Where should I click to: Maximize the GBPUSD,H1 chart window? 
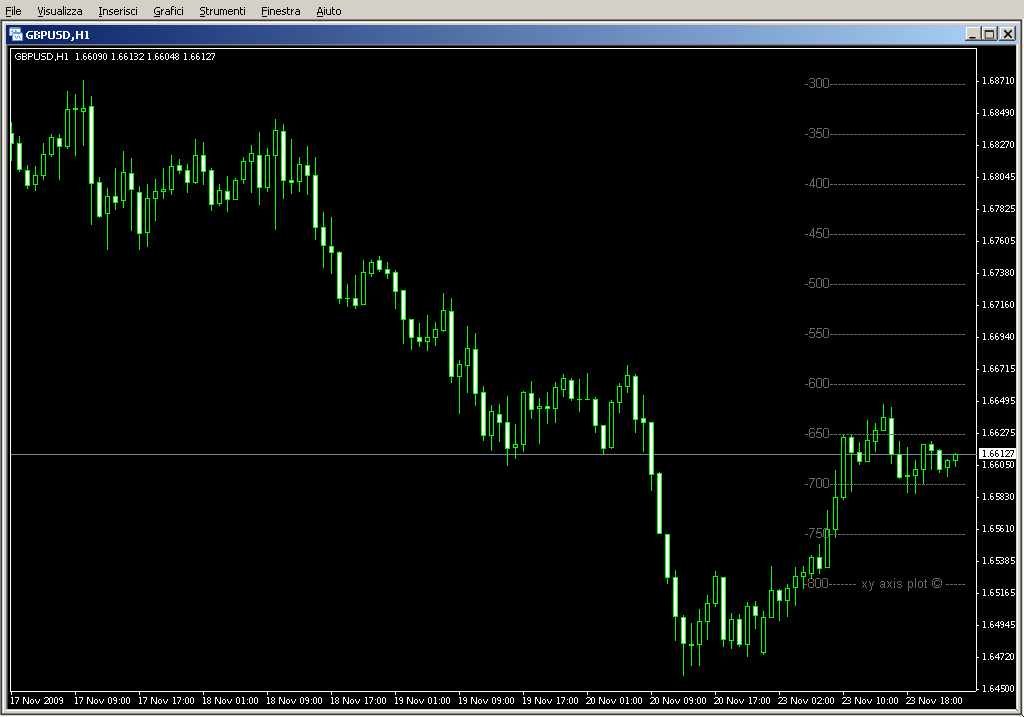pos(989,34)
